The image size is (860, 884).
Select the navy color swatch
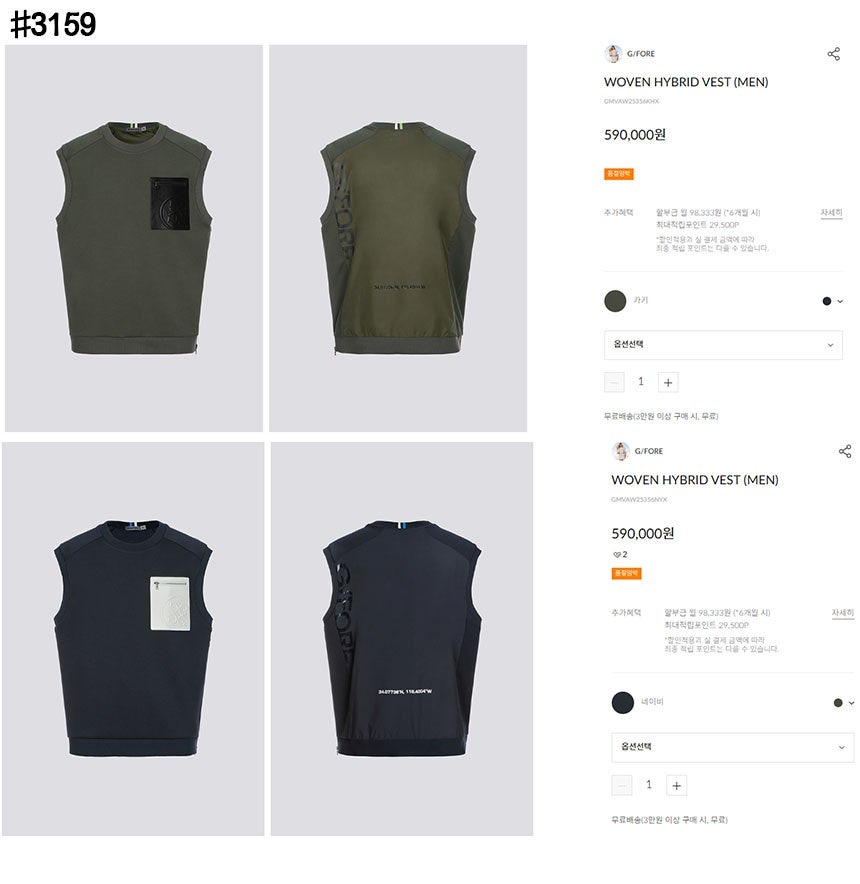(x=623, y=703)
